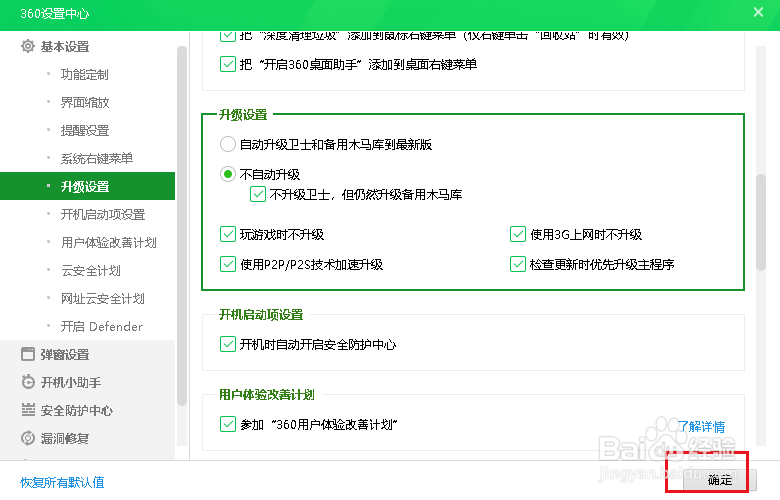
Task: Open 漏洞修复 icon
Action: coord(28,438)
